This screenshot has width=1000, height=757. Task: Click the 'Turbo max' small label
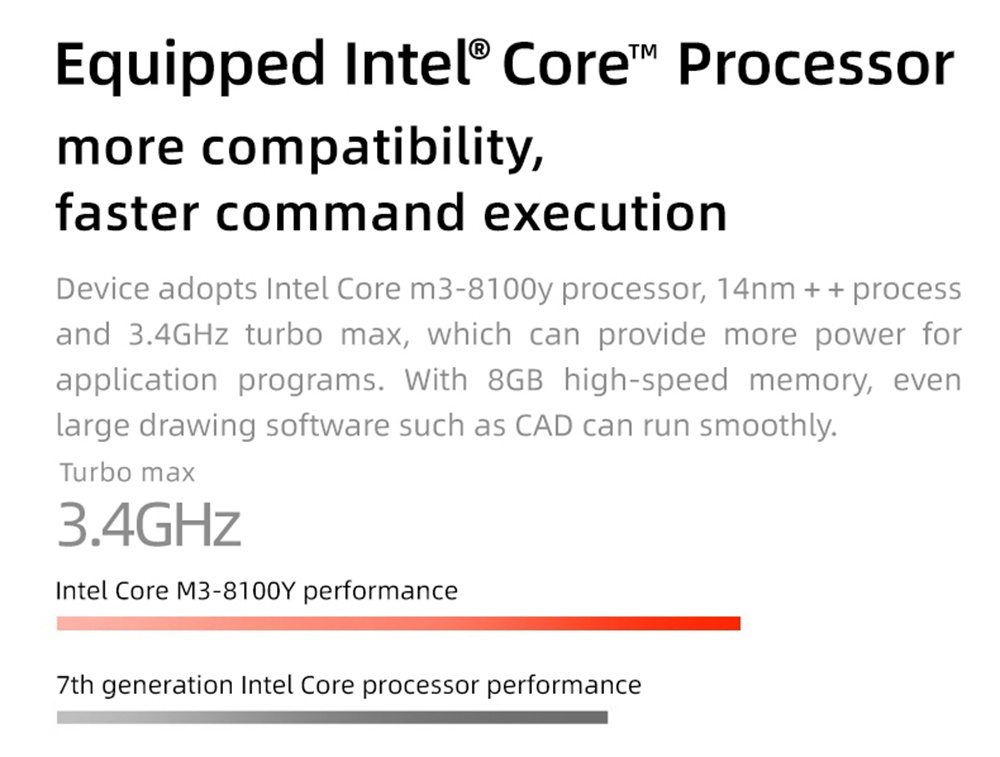(128, 473)
